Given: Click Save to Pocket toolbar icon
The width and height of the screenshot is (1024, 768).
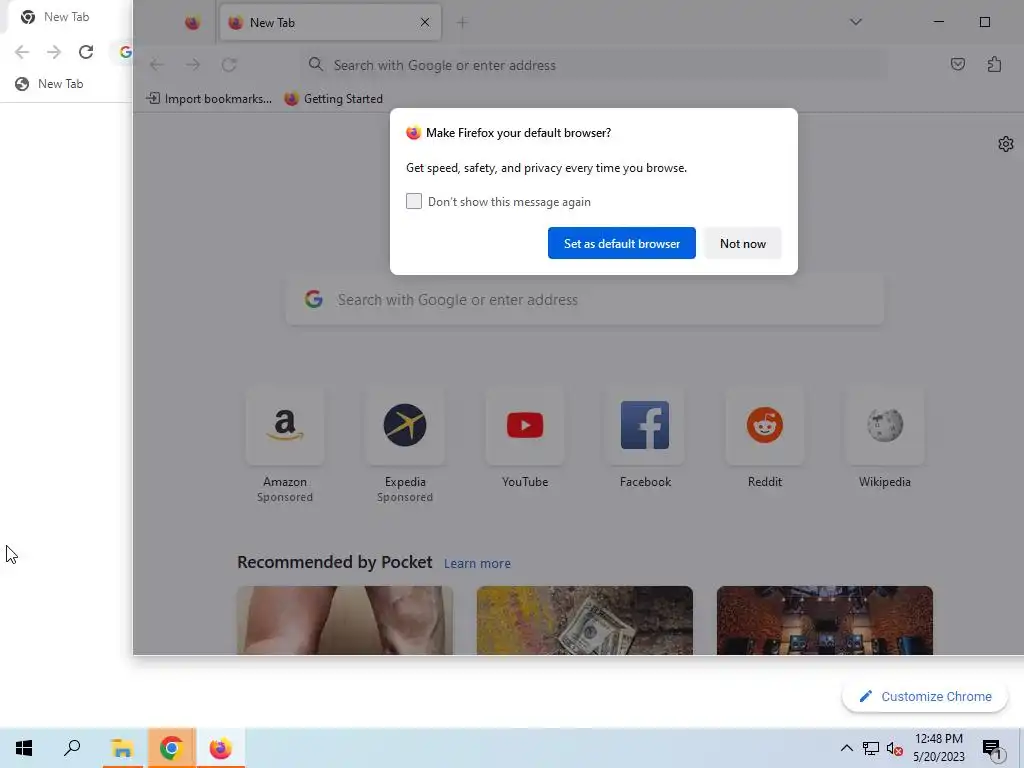Looking at the screenshot, I should [957, 64].
